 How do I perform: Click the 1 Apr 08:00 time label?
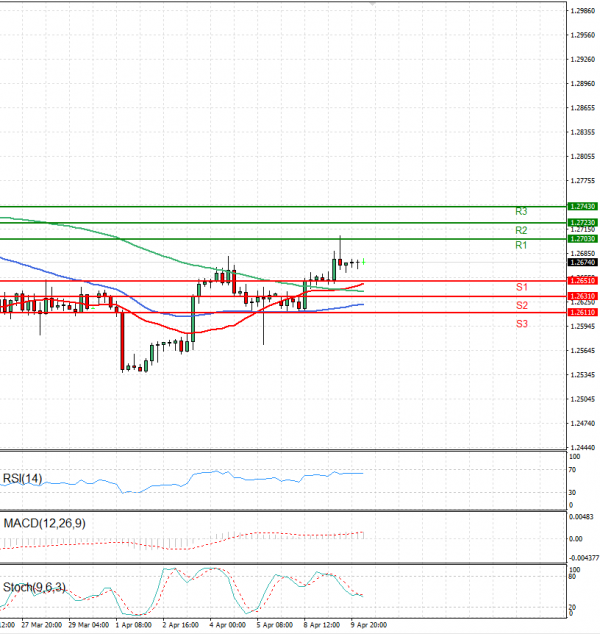(134, 625)
